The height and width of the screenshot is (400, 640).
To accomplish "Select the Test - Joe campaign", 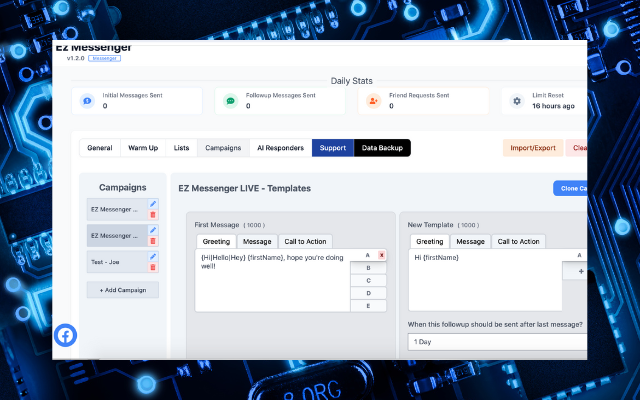I will (117, 262).
